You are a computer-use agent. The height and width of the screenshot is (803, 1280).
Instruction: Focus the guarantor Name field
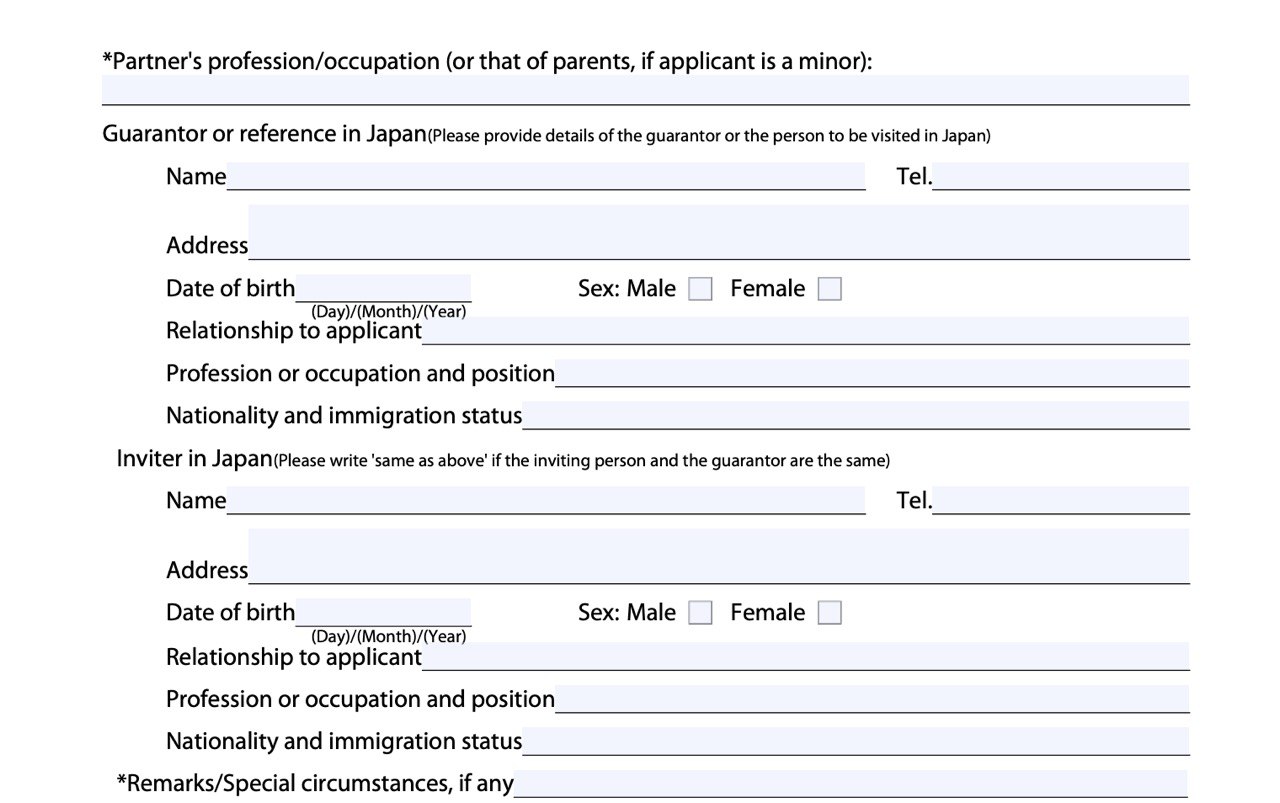coord(546,176)
